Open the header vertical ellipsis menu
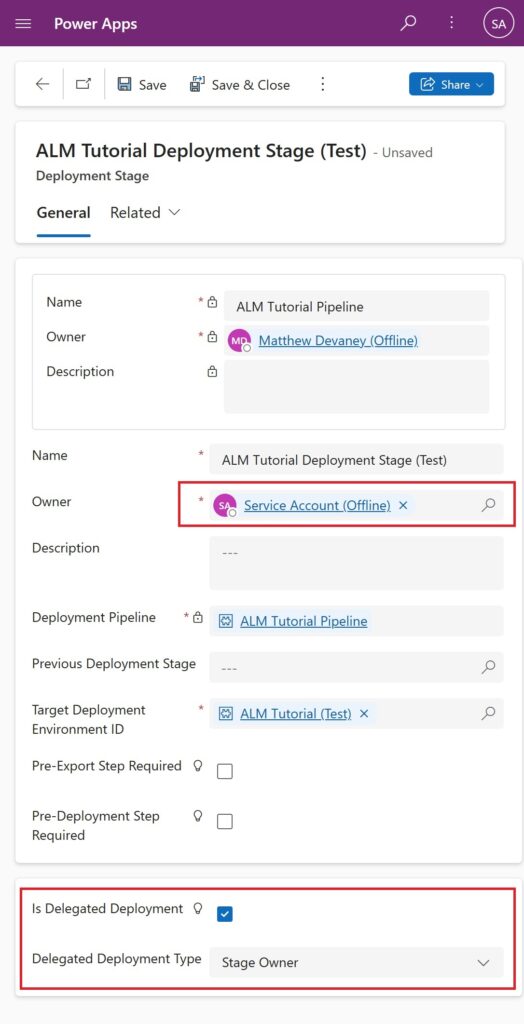524x1024 pixels. [x=451, y=24]
